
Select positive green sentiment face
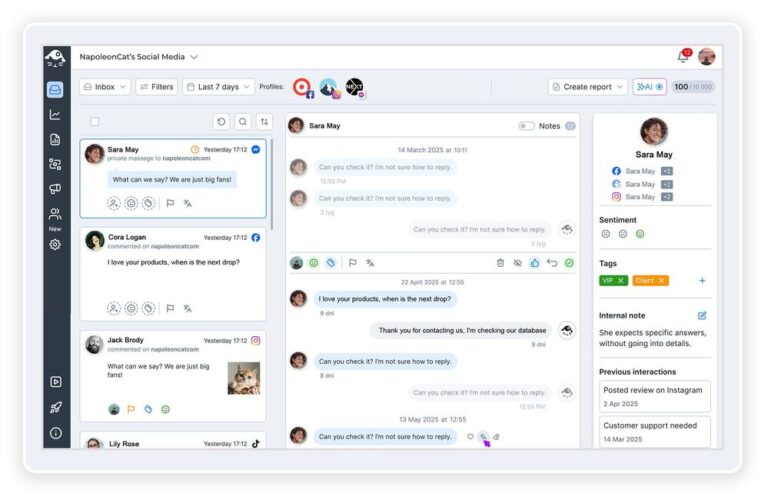[x=640, y=234]
